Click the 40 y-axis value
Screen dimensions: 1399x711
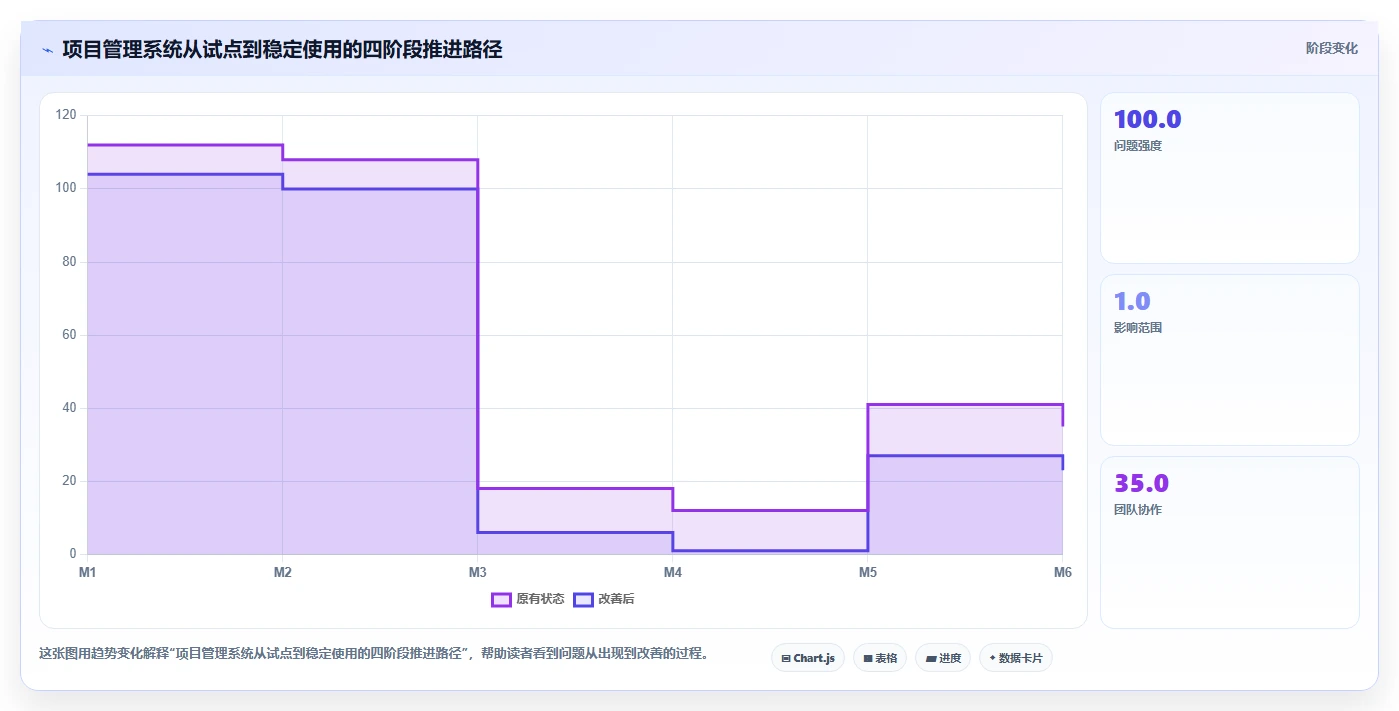click(x=69, y=408)
